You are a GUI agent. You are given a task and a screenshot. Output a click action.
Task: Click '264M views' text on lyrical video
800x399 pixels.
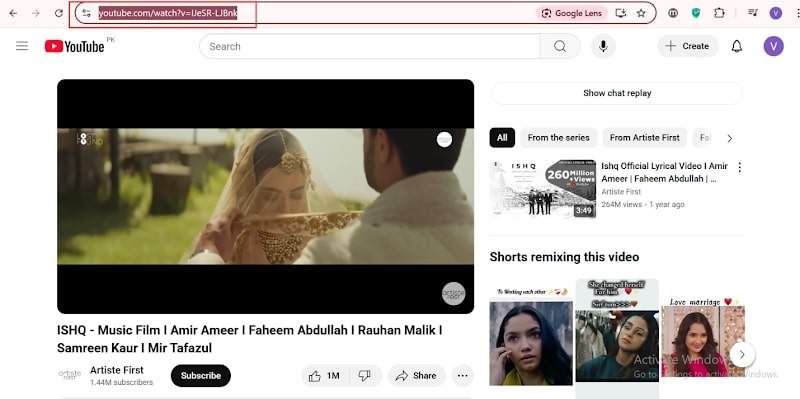click(x=621, y=205)
